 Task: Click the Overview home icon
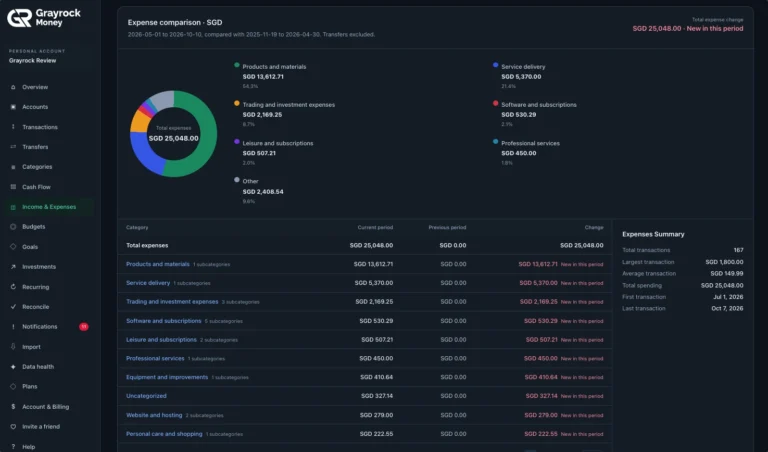pos(13,87)
